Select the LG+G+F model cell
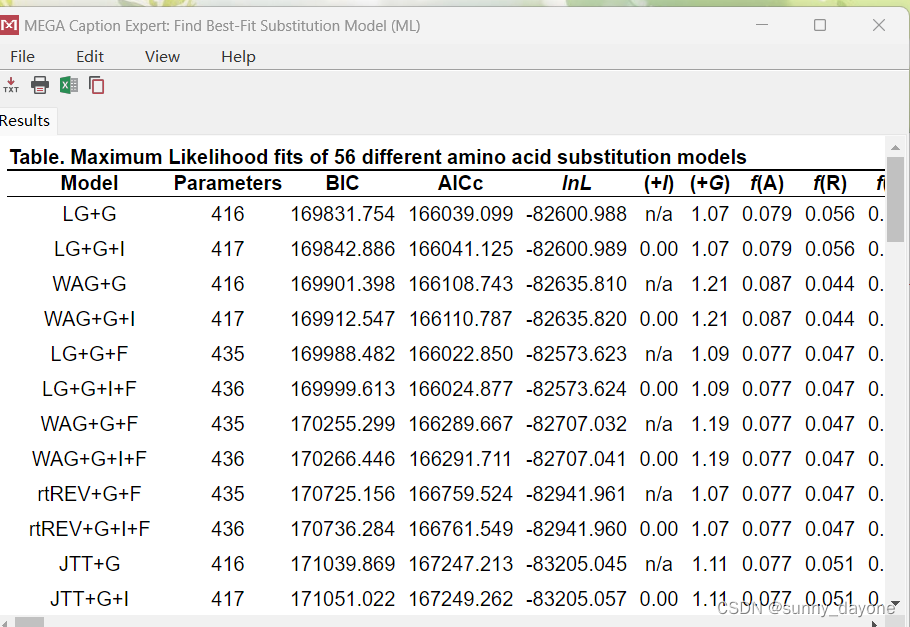Image resolution: width=910 pixels, height=627 pixels. [89, 354]
